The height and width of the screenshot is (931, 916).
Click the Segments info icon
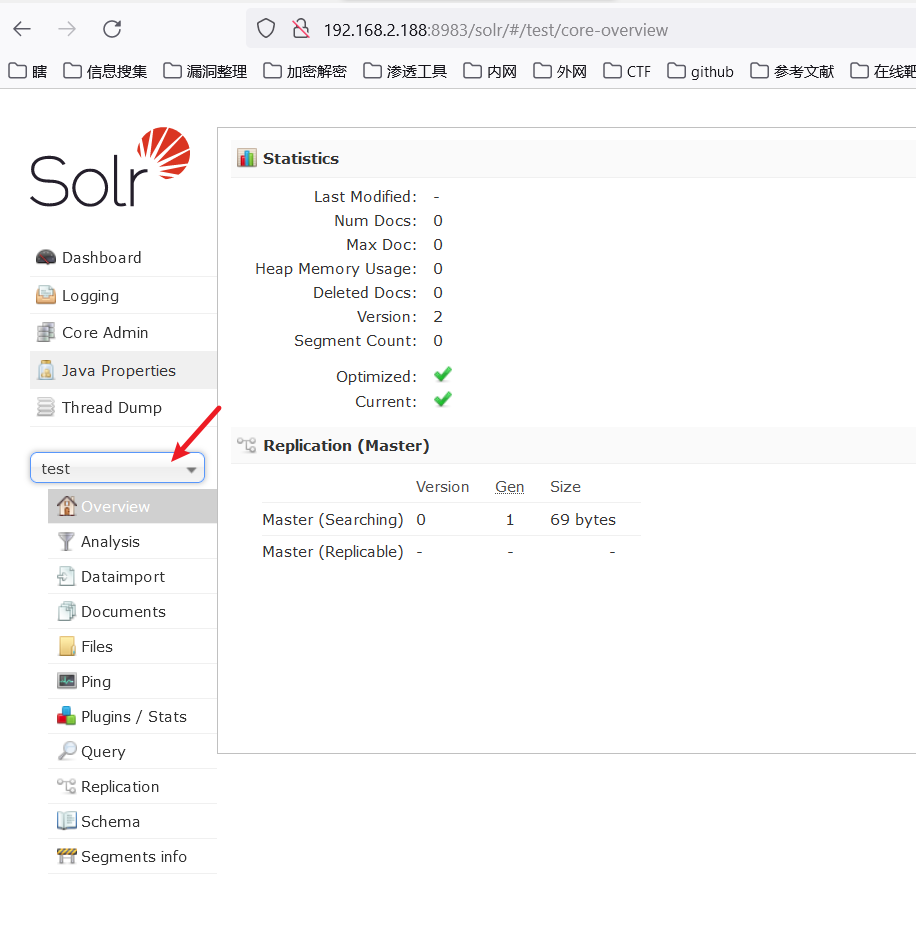coord(66,856)
